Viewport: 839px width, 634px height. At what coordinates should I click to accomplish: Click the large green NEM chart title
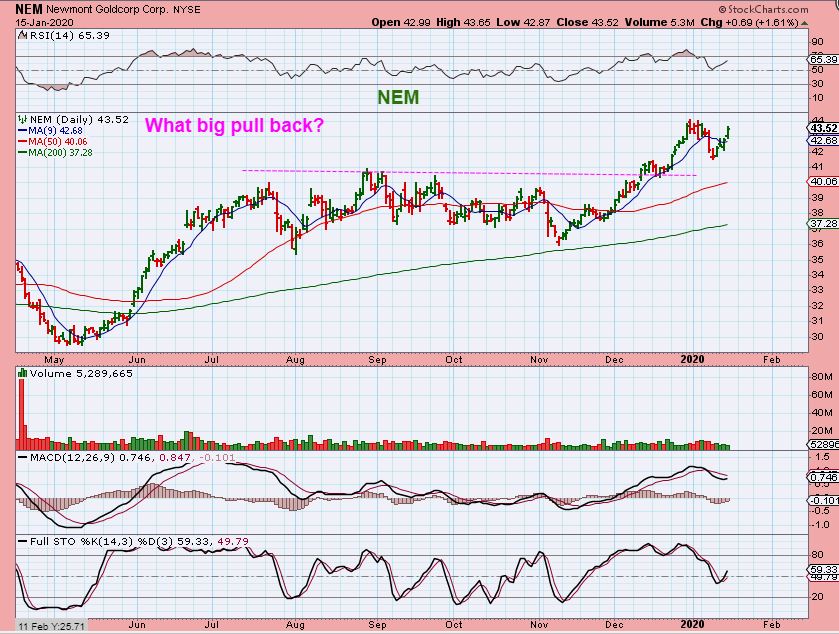click(x=398, y=97)
